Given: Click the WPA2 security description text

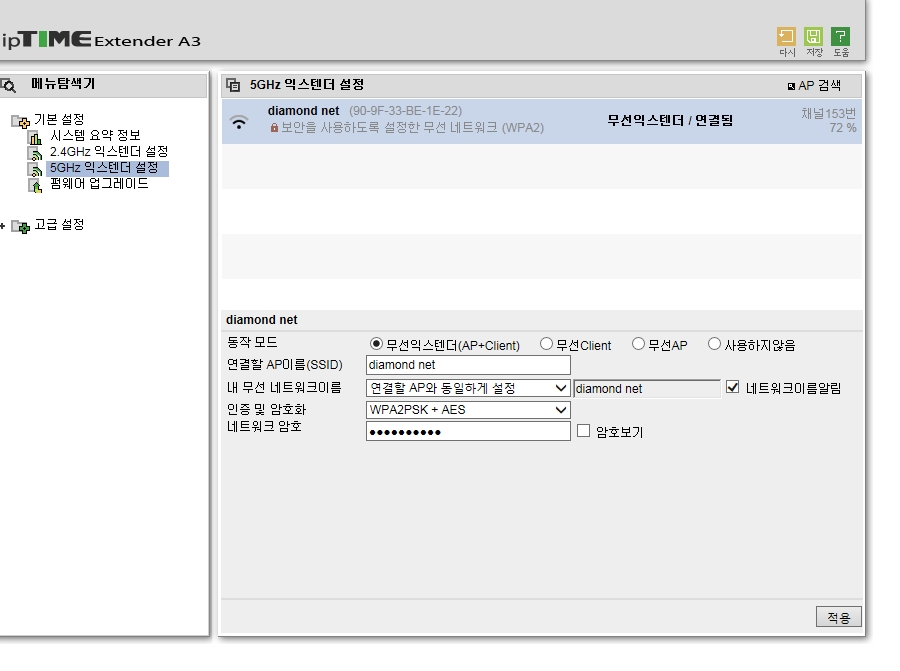Looking at the screenshot, I should click(412, 127).
